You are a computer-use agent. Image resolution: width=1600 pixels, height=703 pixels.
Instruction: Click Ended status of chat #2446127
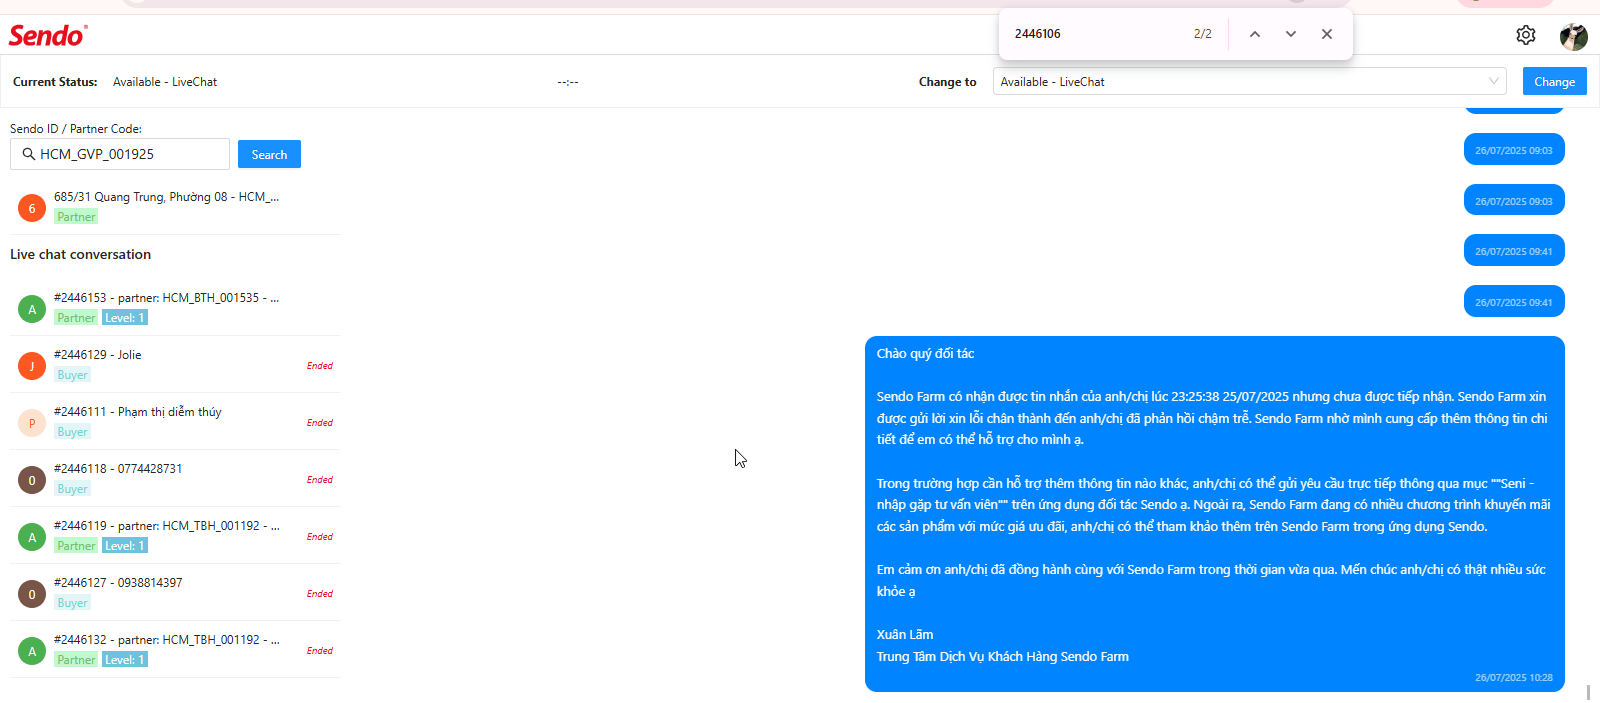pyautogui.click(x=320, y=594)
